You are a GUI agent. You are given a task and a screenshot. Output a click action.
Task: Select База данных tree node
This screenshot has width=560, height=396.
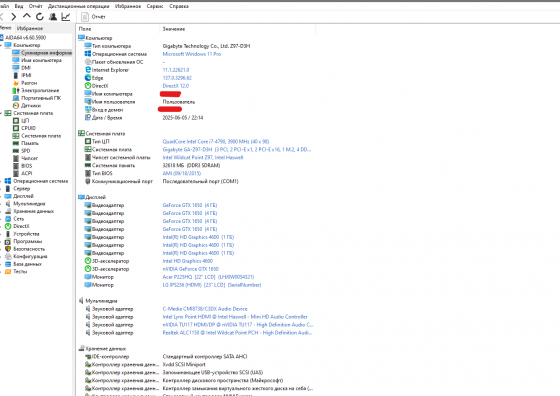coord(28,264)
